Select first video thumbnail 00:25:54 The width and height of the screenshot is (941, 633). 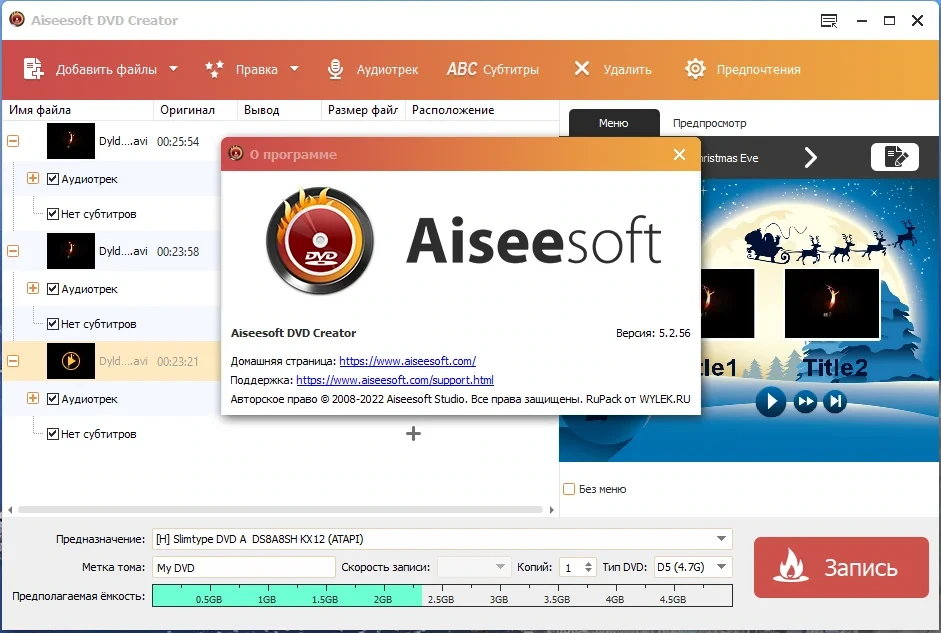tap(71, 141)
